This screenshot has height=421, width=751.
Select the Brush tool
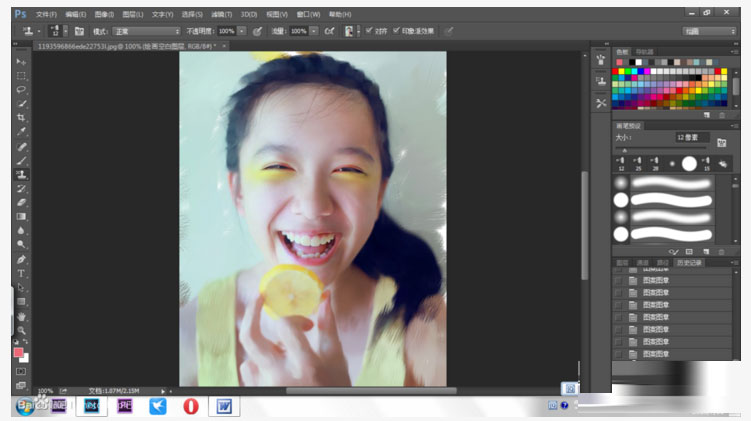pos(21,161)
